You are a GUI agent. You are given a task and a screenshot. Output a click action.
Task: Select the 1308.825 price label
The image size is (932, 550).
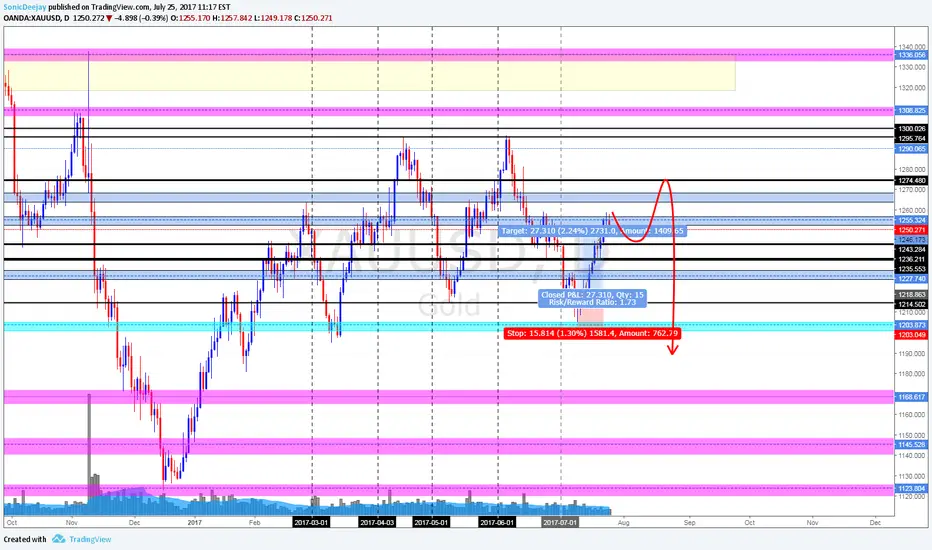[911, 111]
